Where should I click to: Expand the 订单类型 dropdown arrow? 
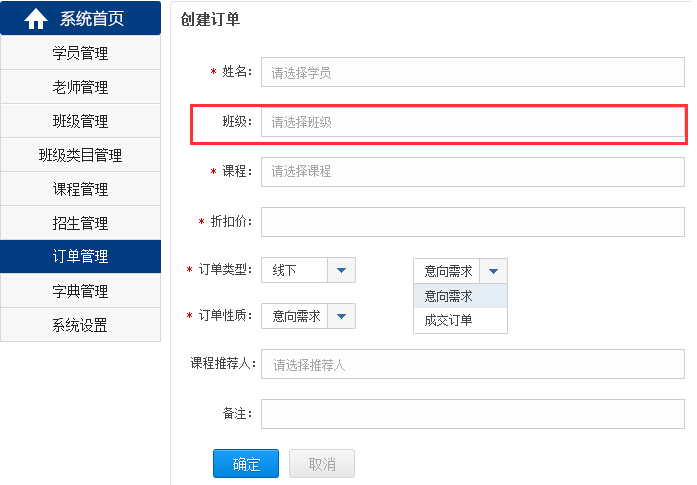(342, 270)
